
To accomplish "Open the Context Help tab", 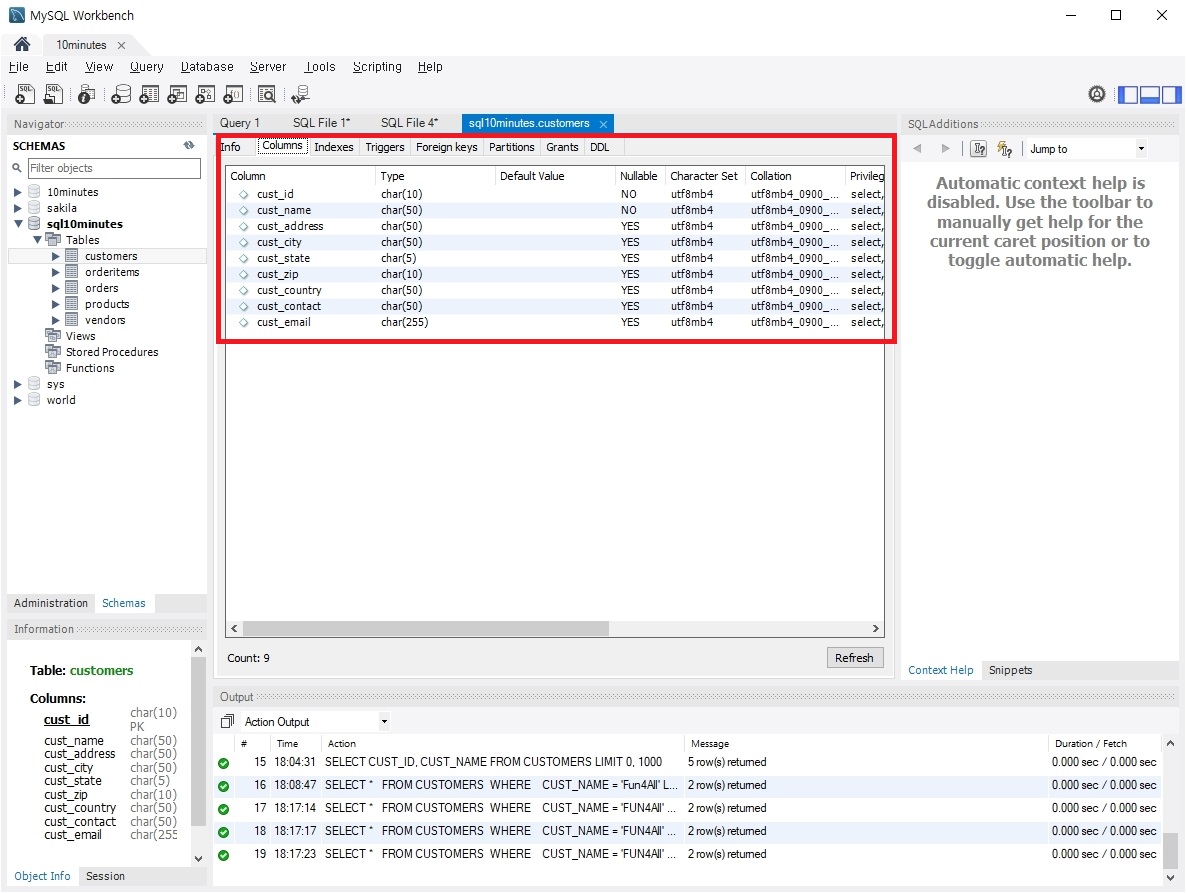I will tap(940, 670).
